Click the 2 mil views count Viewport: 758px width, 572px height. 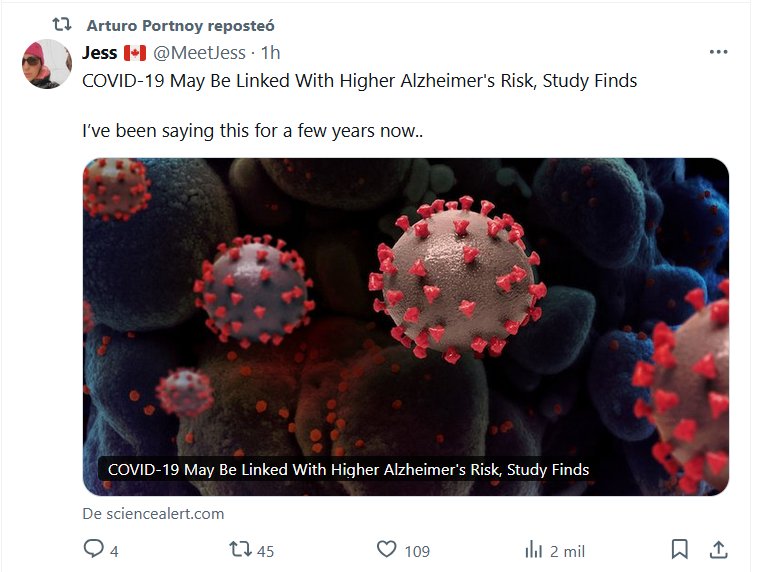[x=567, y=550]
